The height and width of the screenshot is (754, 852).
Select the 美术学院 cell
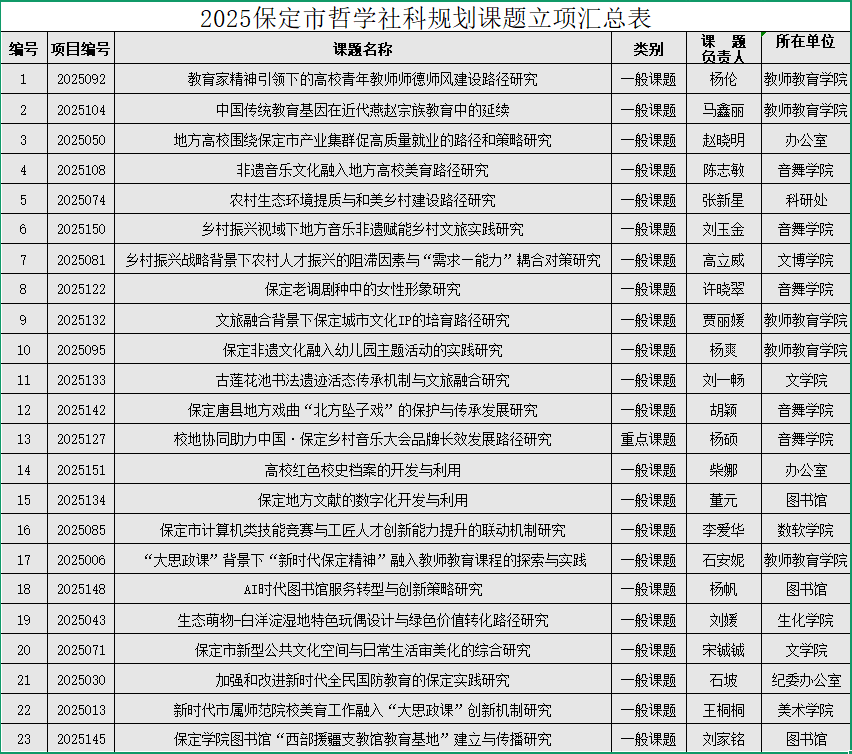805,710
